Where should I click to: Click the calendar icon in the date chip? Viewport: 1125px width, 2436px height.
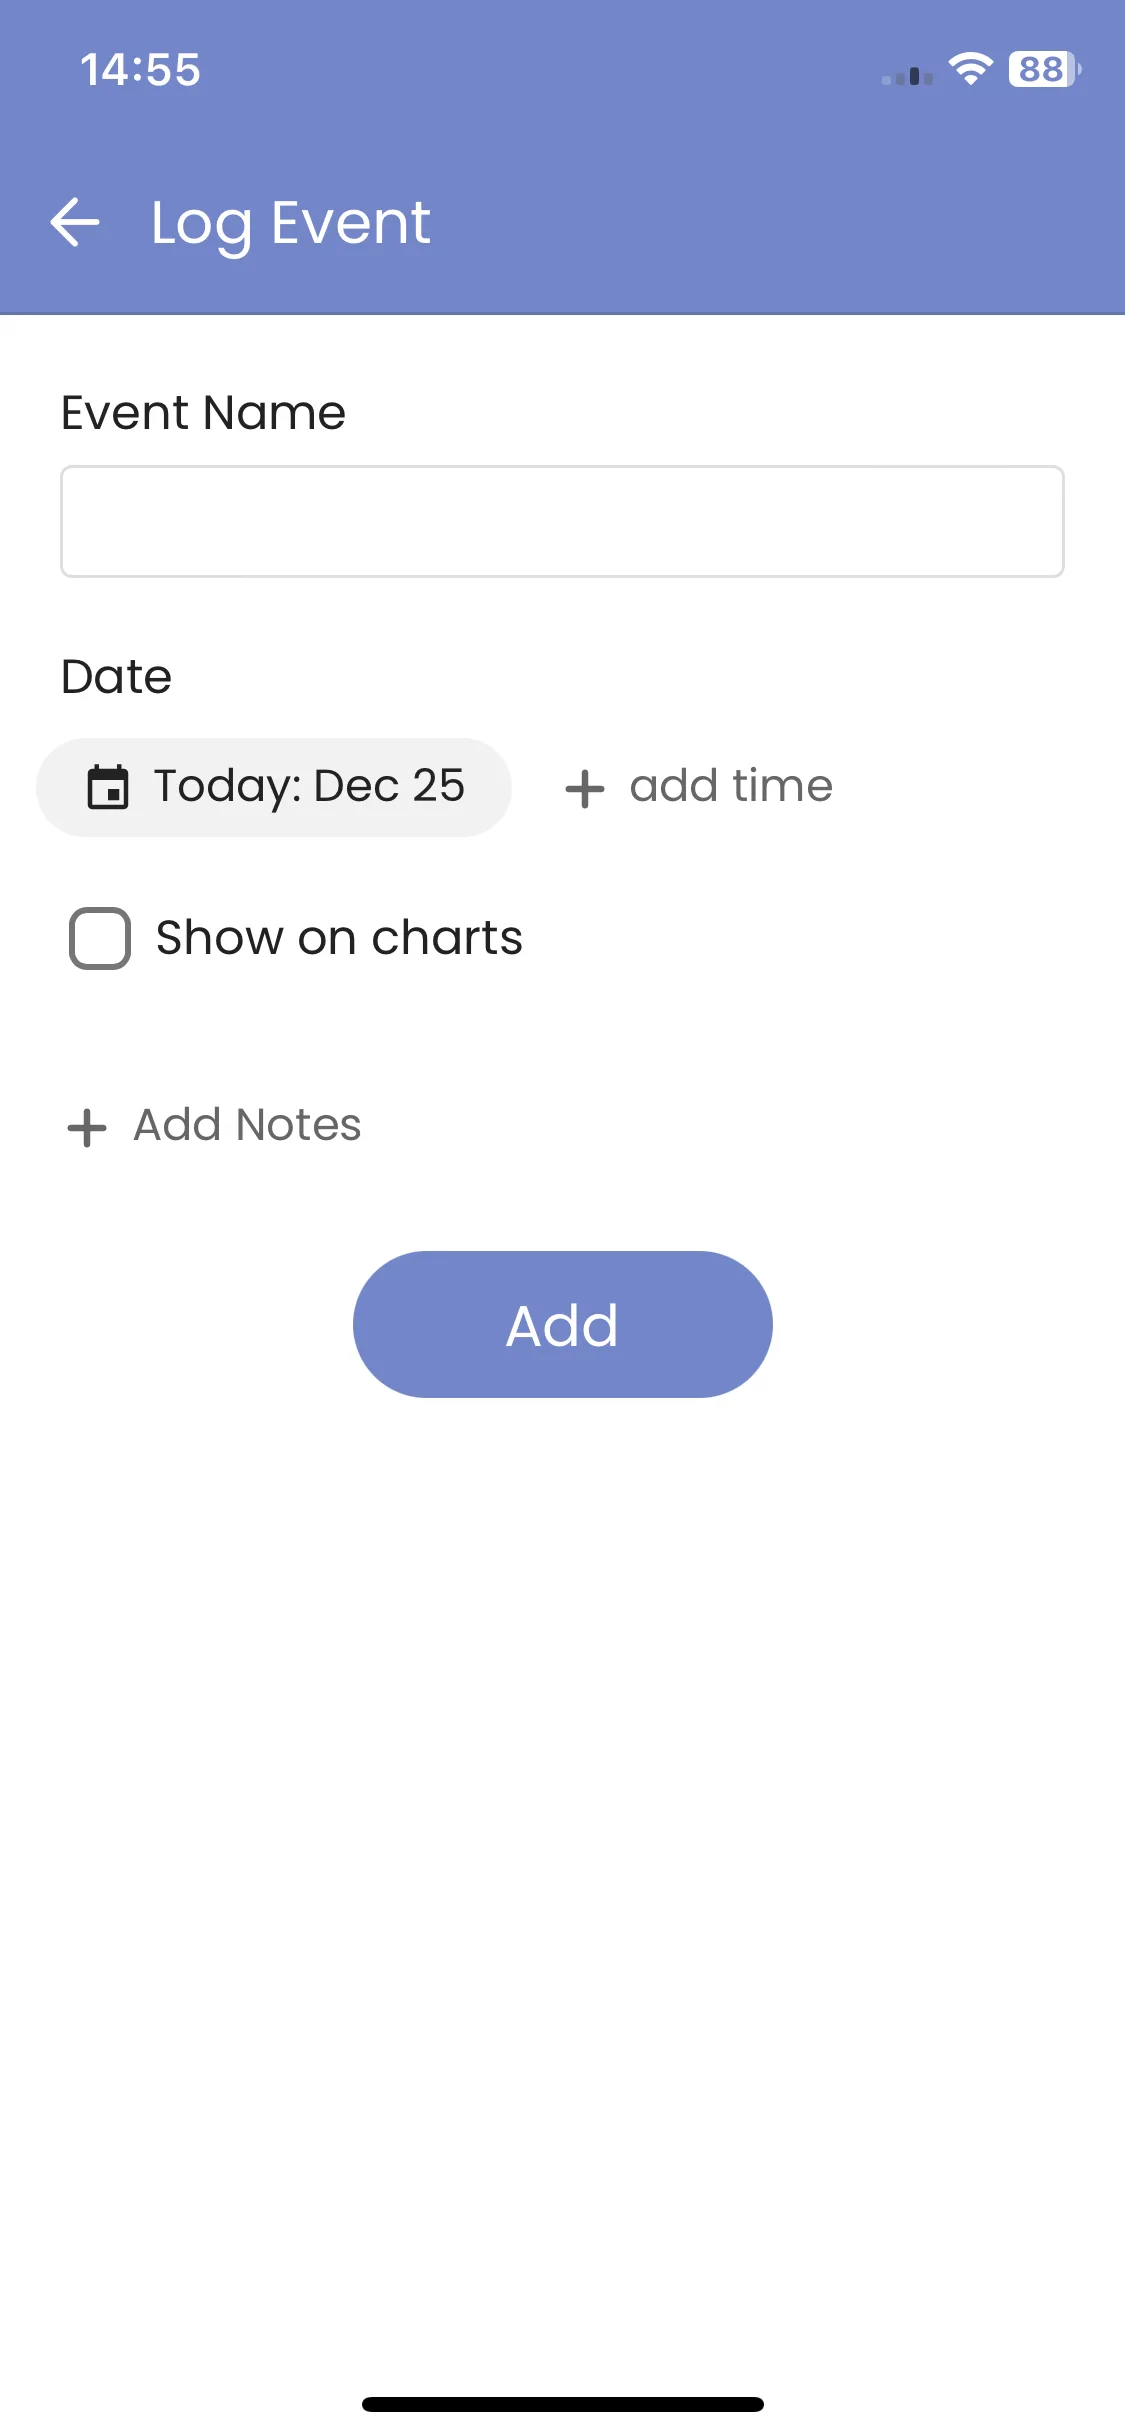[x=108, y=787]
